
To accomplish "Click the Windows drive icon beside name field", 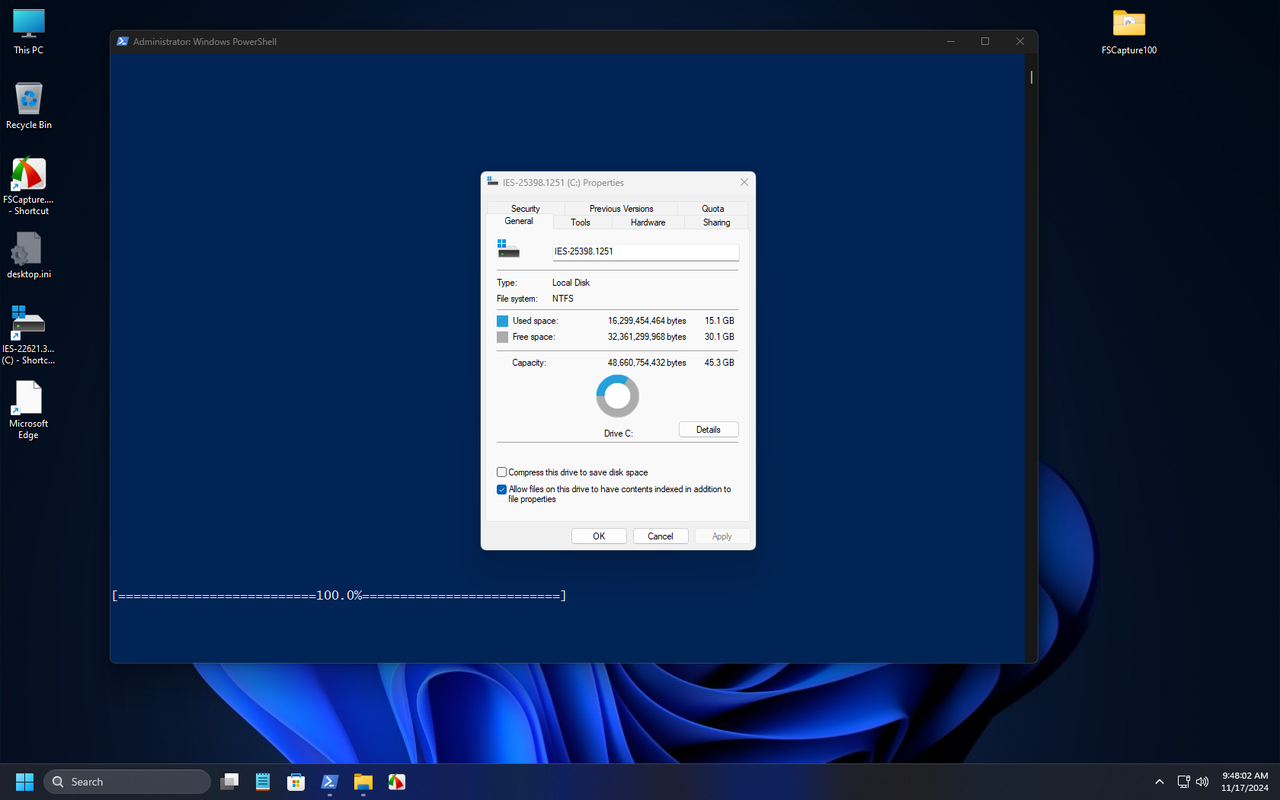I will pos(508,249).
